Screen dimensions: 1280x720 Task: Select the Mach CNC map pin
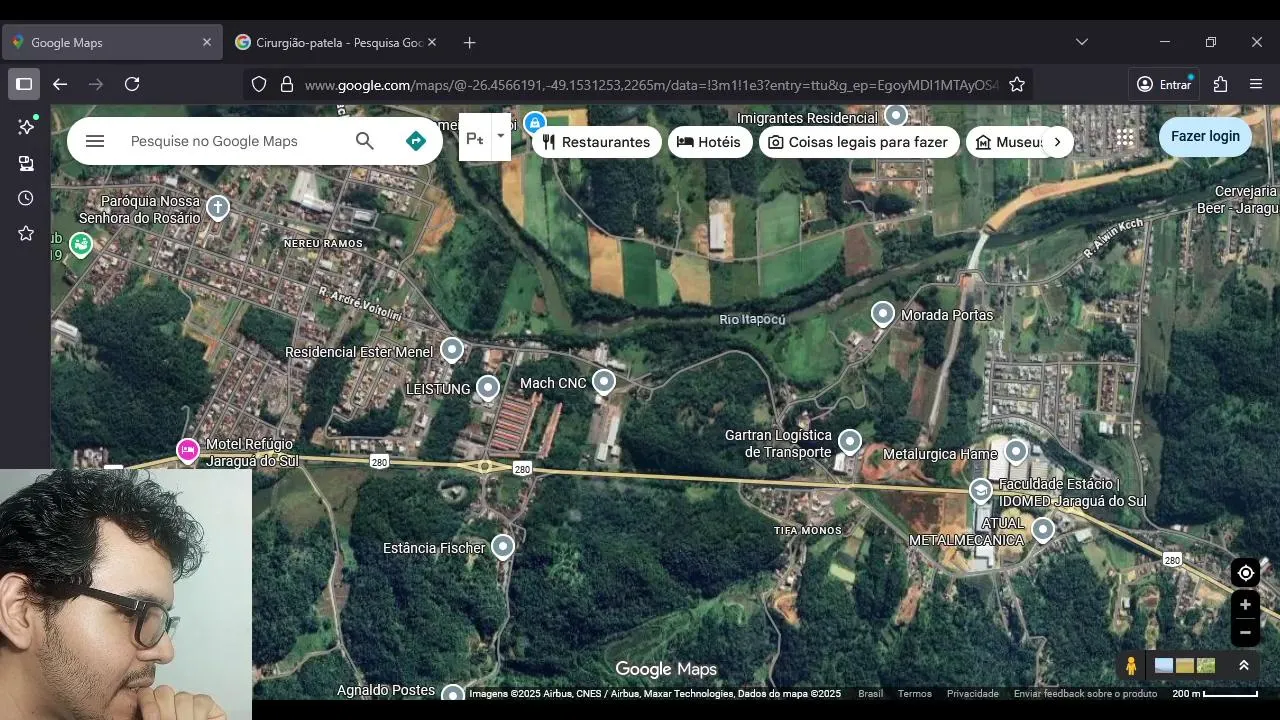point(603,382)
